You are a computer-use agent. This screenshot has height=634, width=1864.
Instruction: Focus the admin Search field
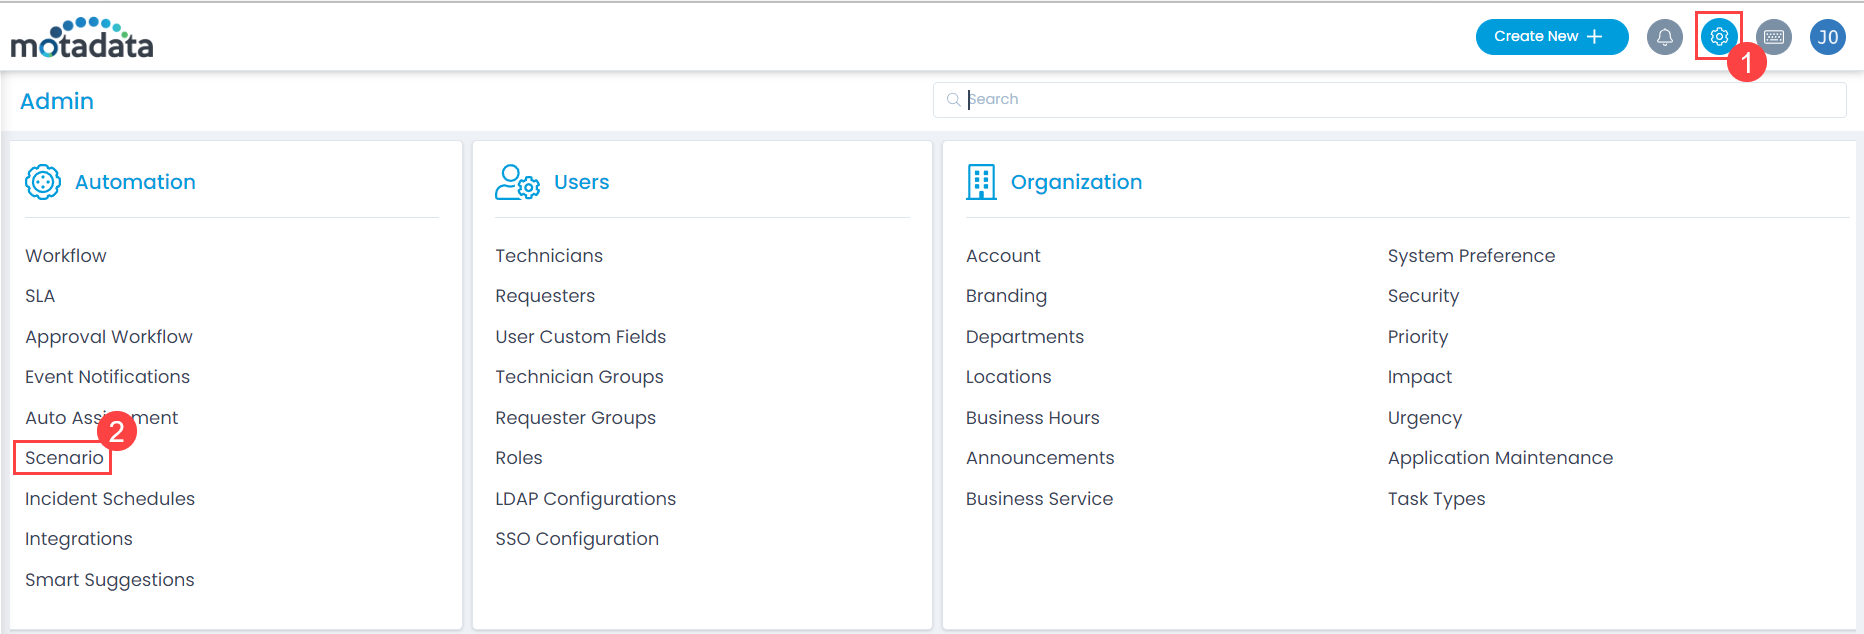(1390, 100)
